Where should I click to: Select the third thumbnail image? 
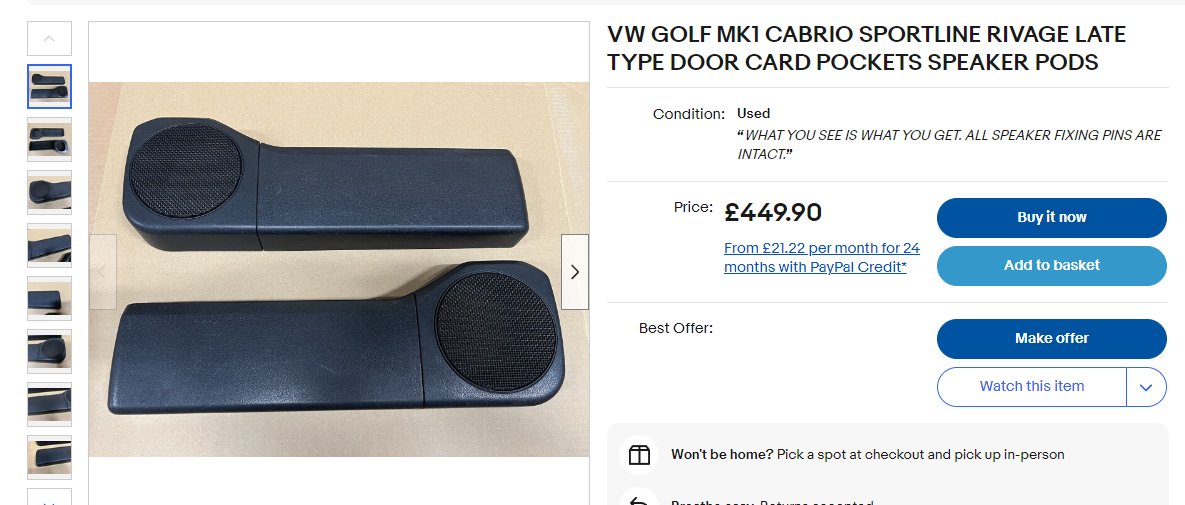pos(49,192)
